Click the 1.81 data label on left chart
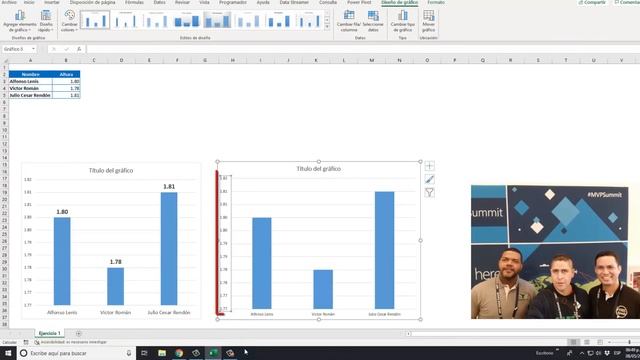The width and height of the screenshot is (640, 360). [169, 187]
